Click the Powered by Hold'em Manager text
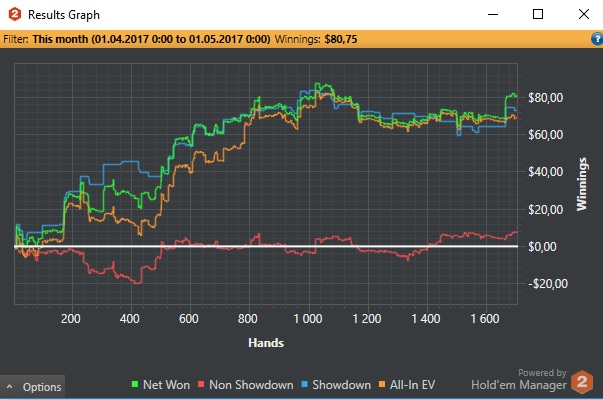The height and width of the screenshot is (400, 603). click(x=519, y=379)
